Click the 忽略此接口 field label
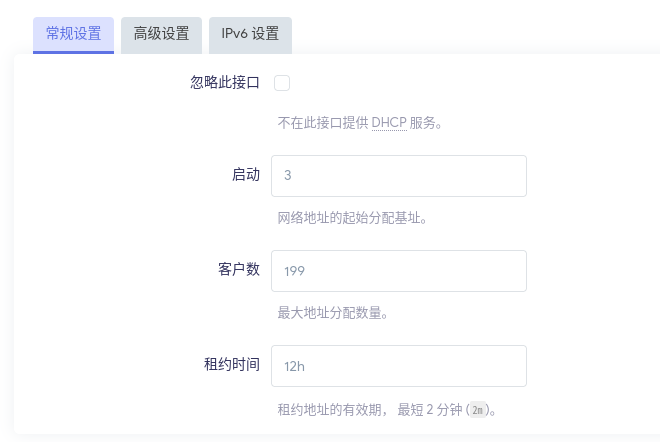The width and height of the screenshot is (660, 442). pos(225,83)
